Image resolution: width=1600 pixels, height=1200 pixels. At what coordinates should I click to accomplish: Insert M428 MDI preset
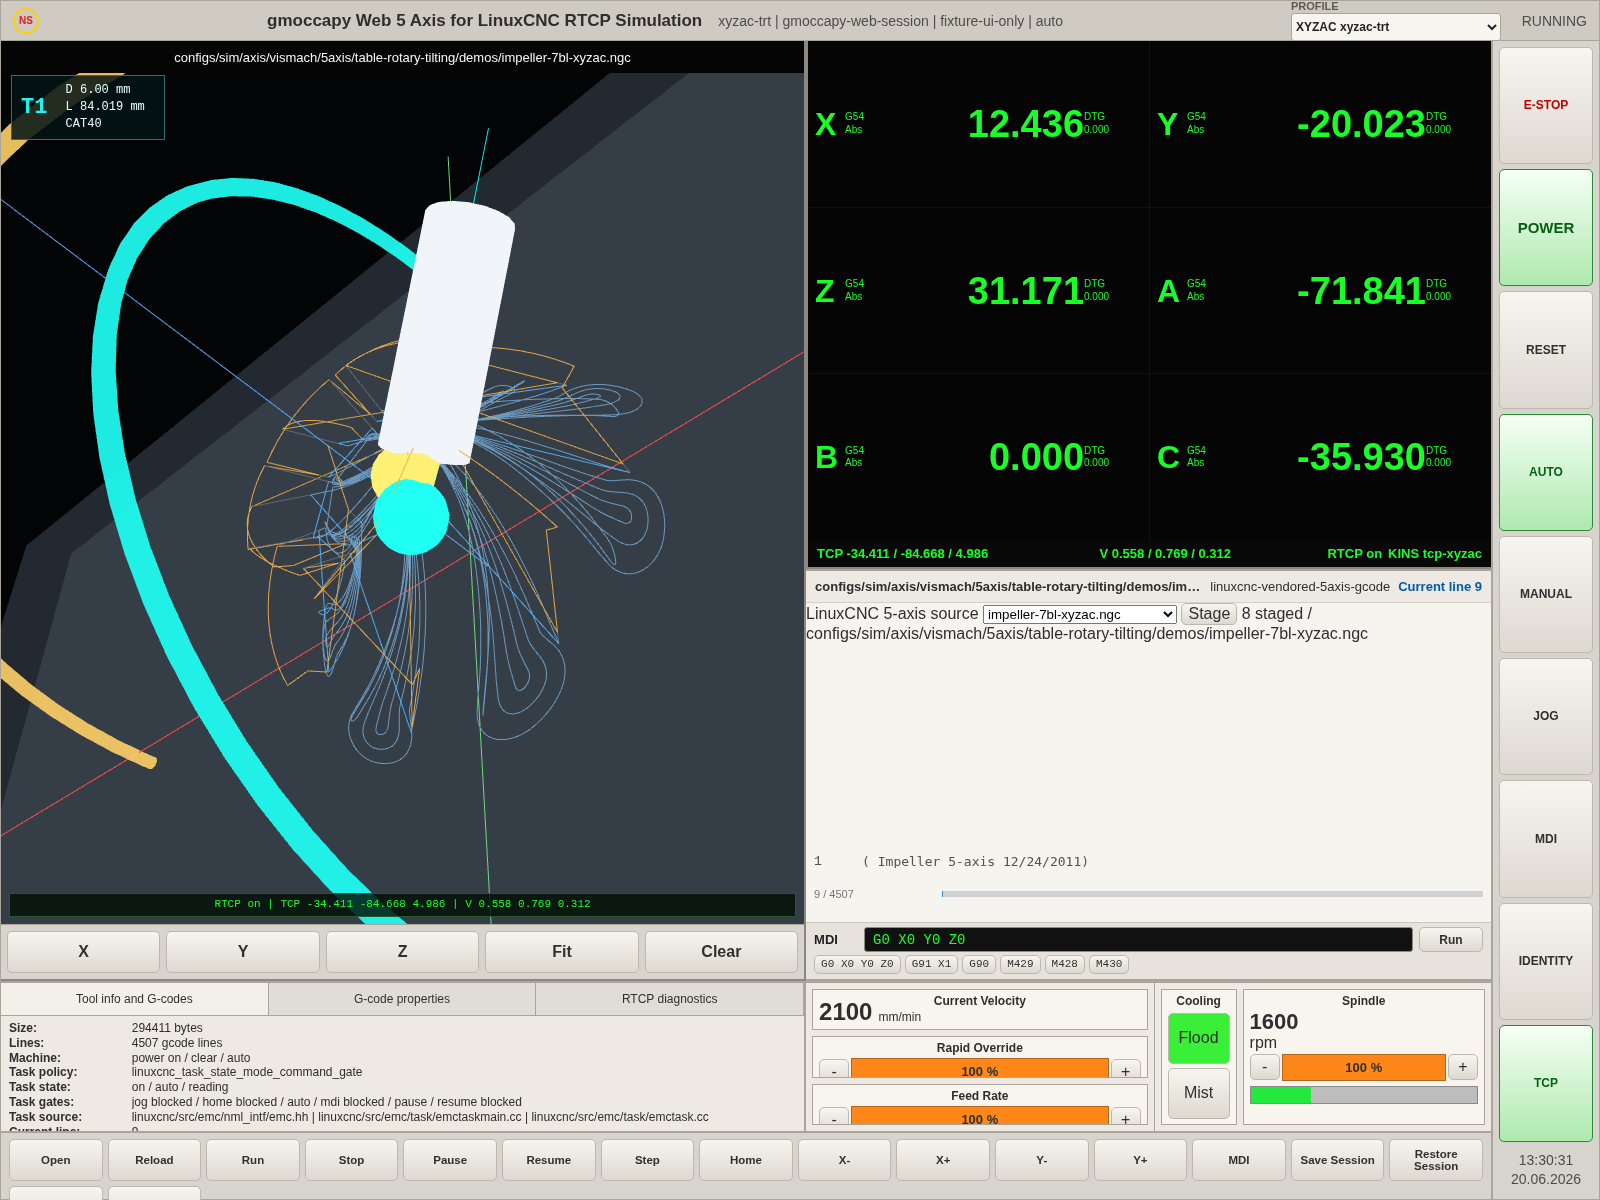click(1064, 964)
